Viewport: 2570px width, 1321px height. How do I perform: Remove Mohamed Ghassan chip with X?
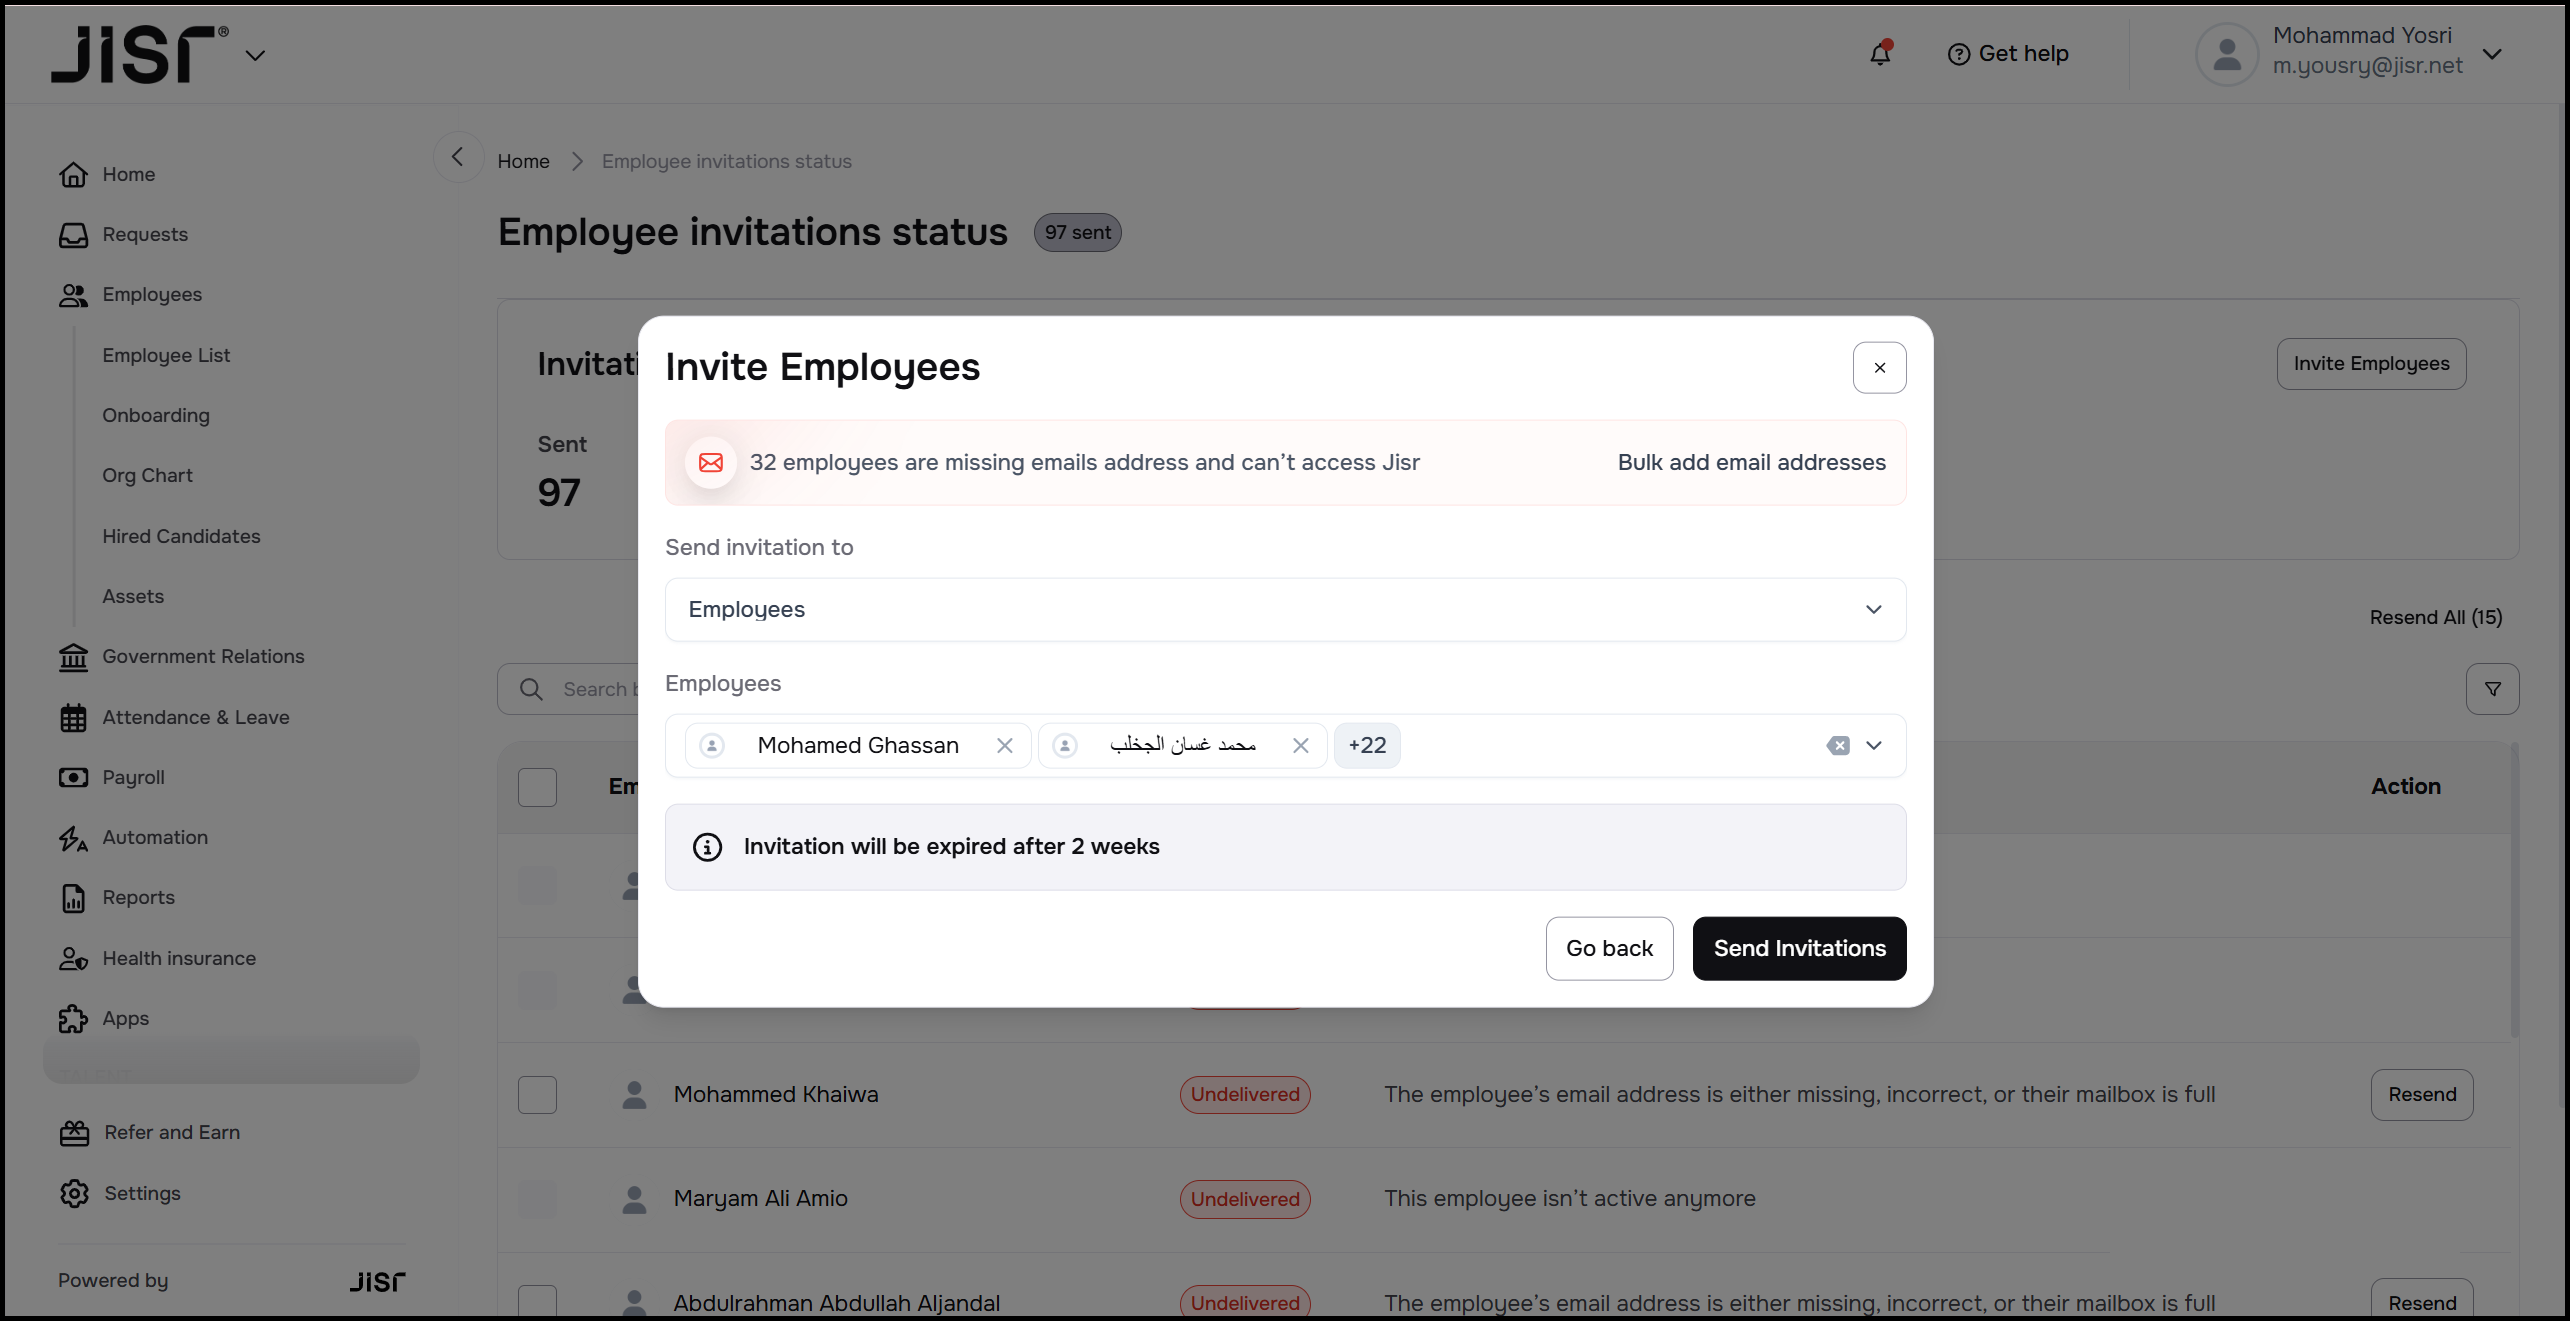(x=1005, y=746)
